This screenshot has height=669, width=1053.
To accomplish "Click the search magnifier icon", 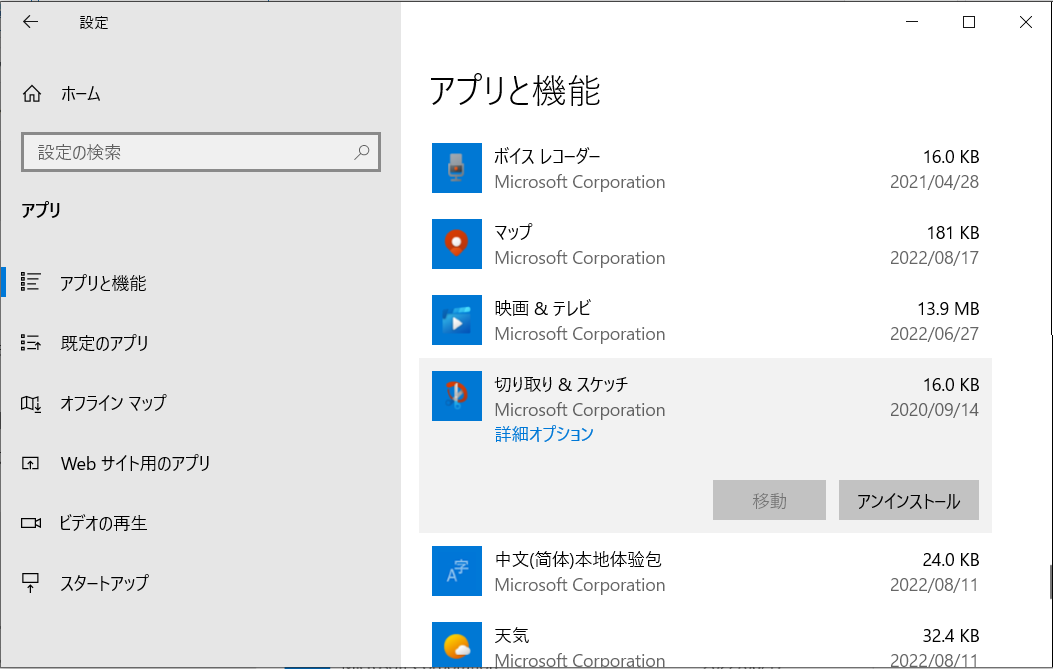I will (361, 152).
